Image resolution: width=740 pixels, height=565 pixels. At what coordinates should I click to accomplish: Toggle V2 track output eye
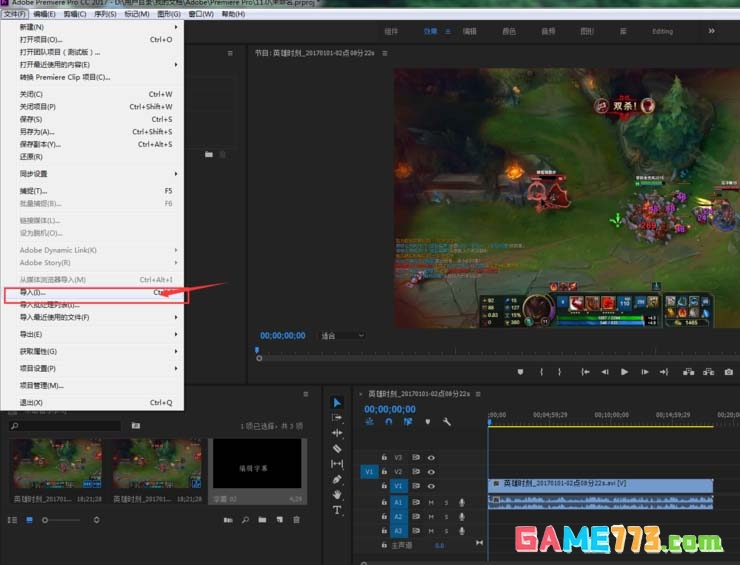[431, 472]
